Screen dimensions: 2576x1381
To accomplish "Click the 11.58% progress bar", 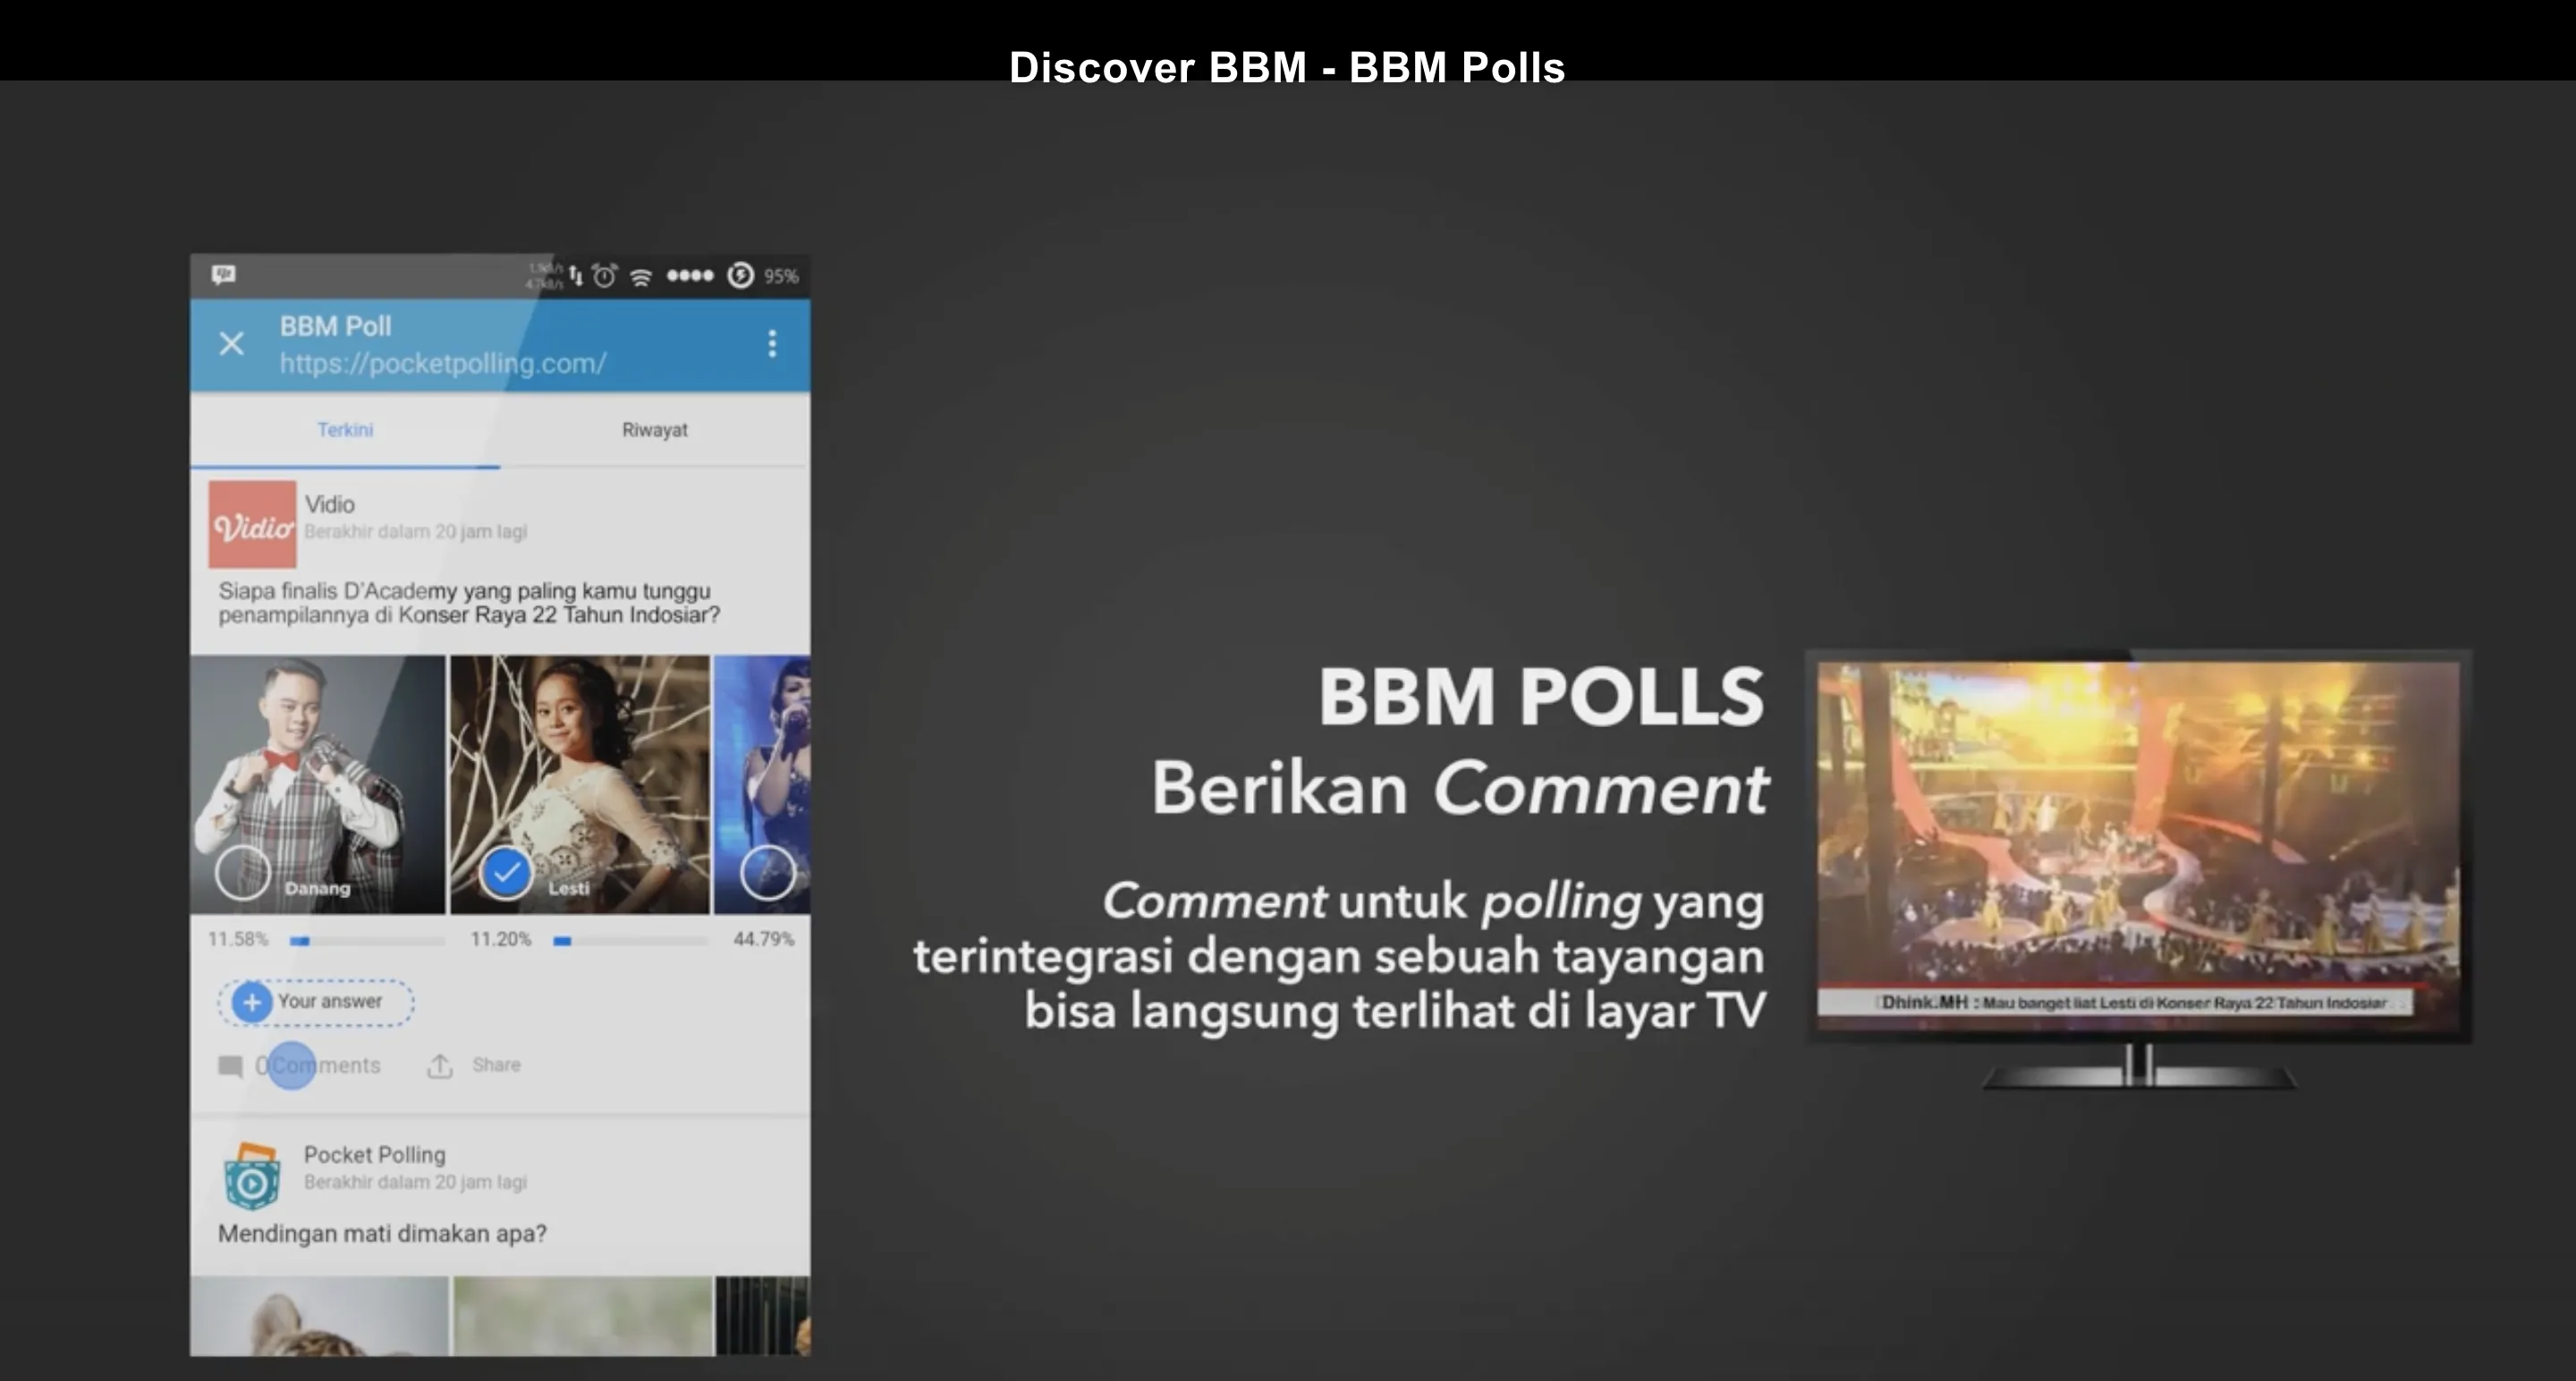I will (367, 941).
